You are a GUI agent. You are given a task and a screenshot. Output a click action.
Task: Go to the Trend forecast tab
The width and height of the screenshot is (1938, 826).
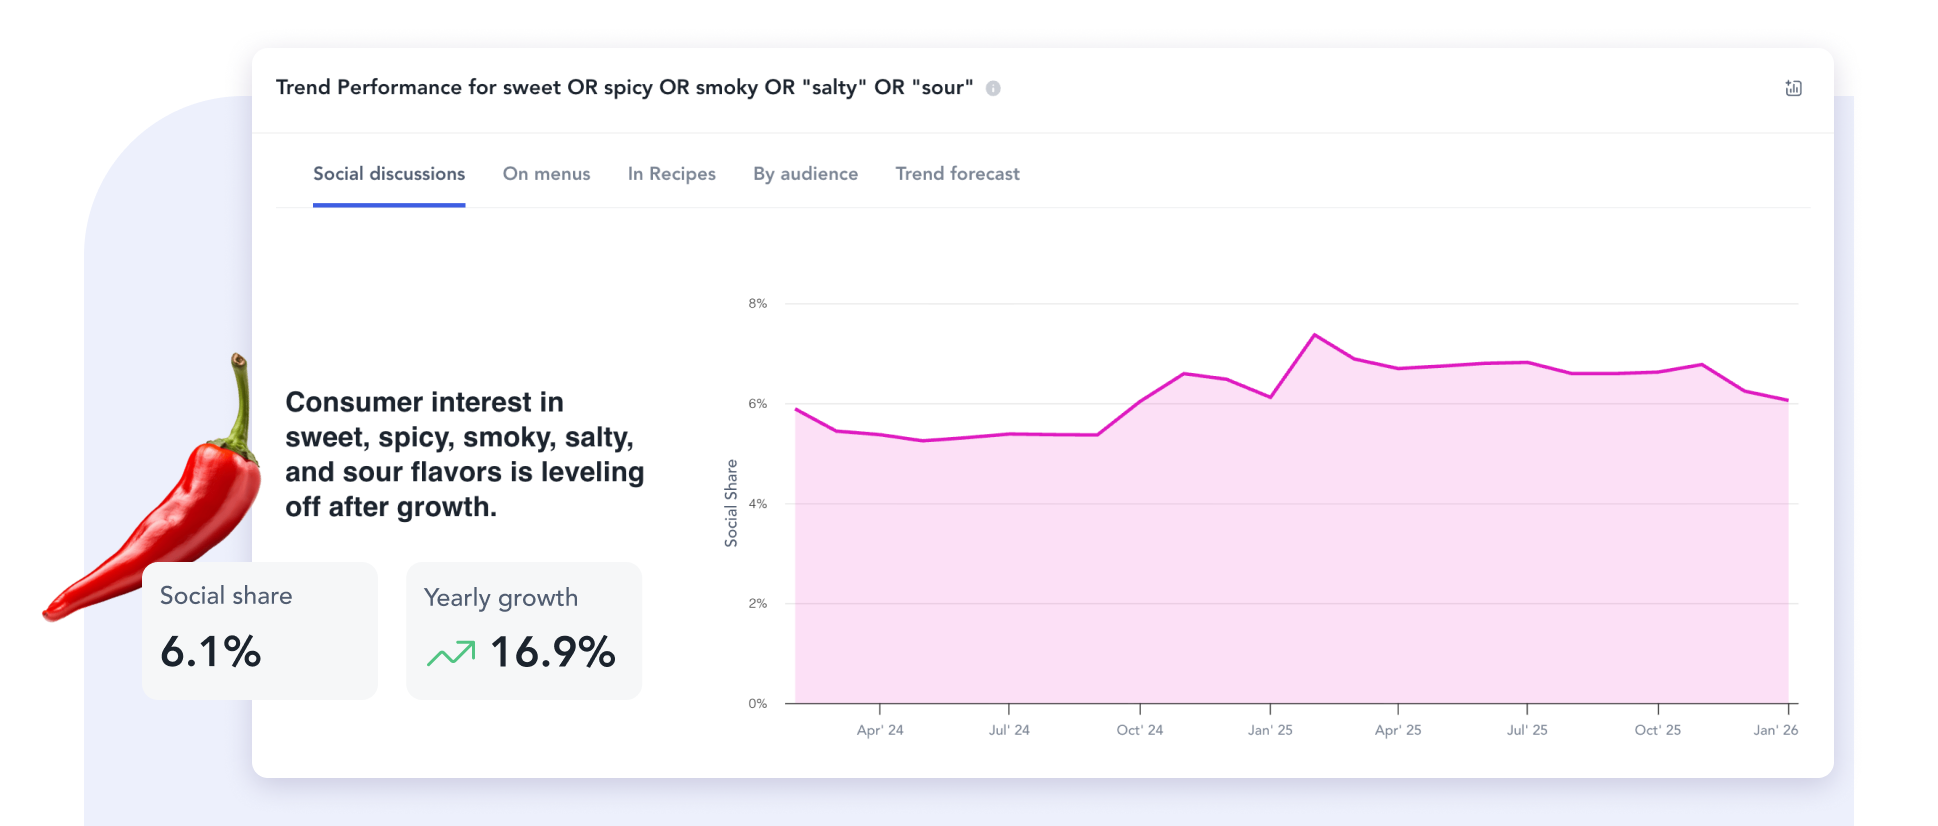point(957,174)
